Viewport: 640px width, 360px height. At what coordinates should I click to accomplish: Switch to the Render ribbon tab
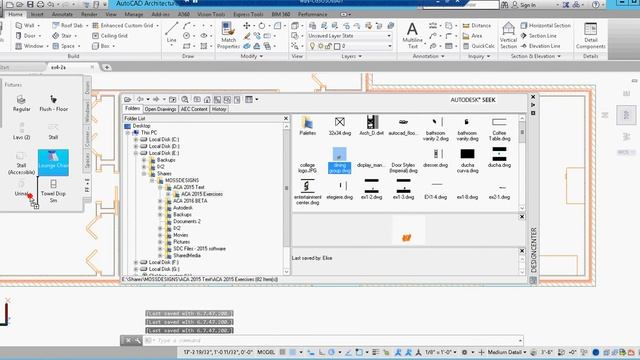[x=89, y=14]
